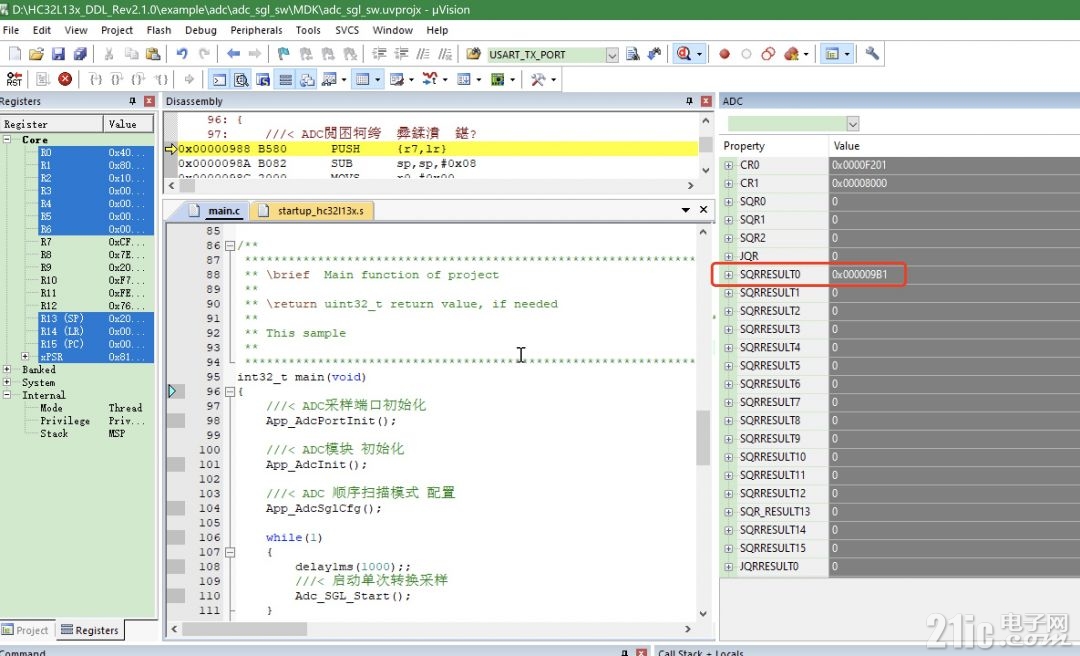Image resolution: width=1080 pixels, height=656 pixels.
Task: Comment out the selection icon
Action: [423, 54]
